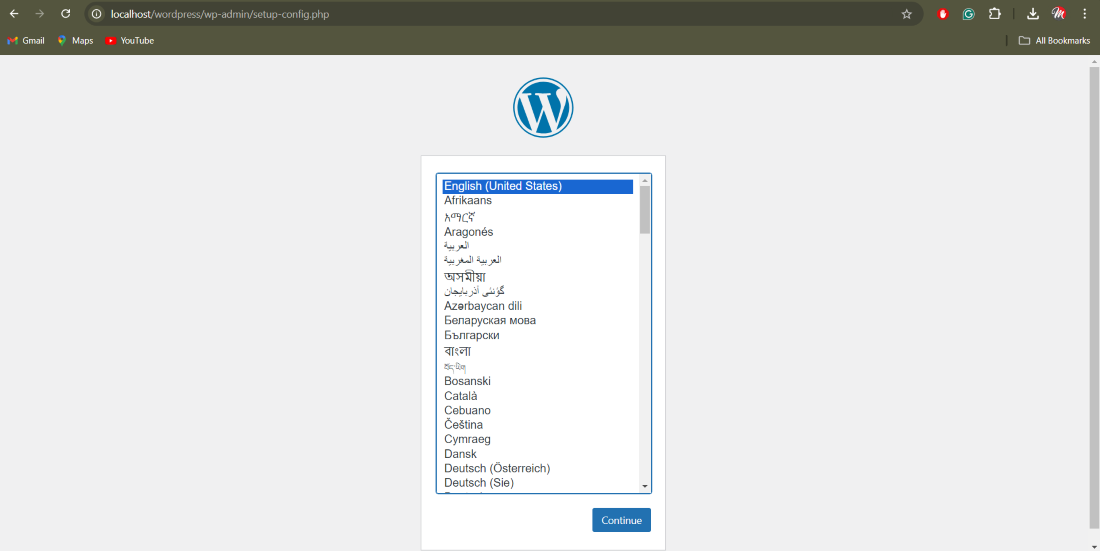Select the Bengali বাংলা entry
Image resolution: width=1100 pixels, height=551 pixels.
[x=537, y=351]
